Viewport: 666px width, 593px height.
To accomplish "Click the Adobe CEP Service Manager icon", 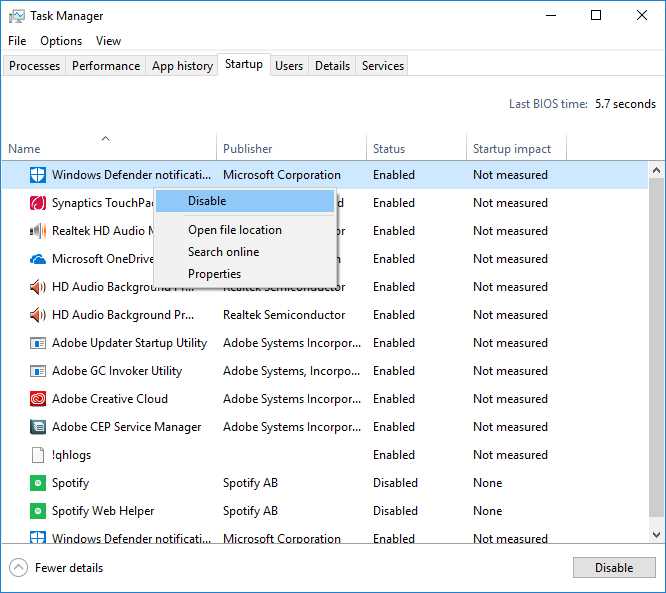I will pyautogui.click(x=38, y=427).
